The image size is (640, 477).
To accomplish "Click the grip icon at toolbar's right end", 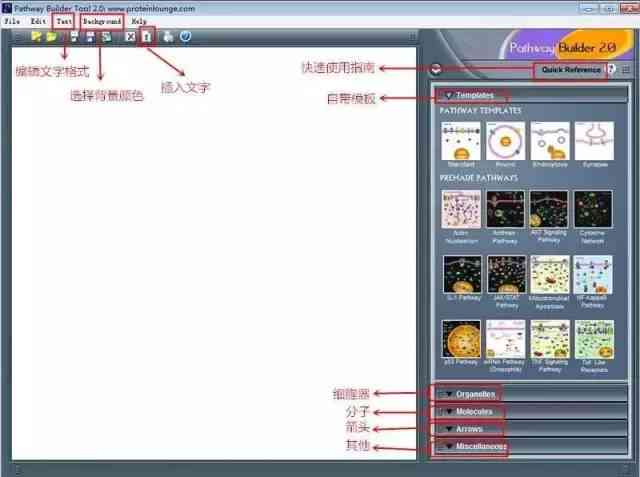I will point(412,37).
